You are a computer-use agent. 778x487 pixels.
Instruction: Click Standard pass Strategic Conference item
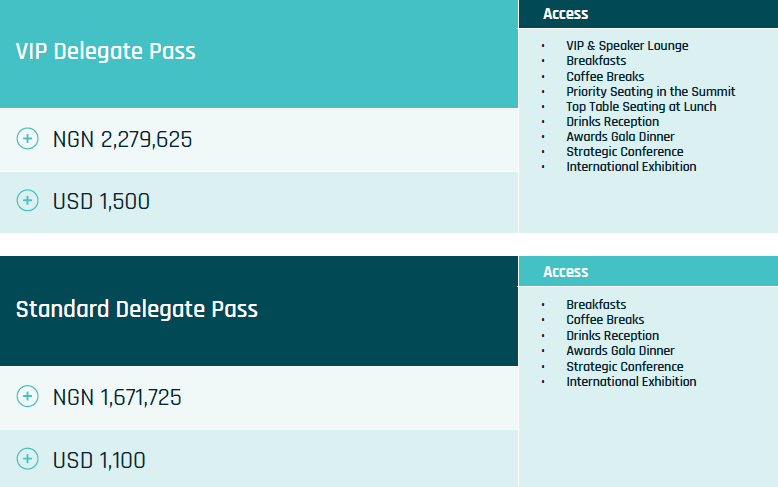(625, 367)
